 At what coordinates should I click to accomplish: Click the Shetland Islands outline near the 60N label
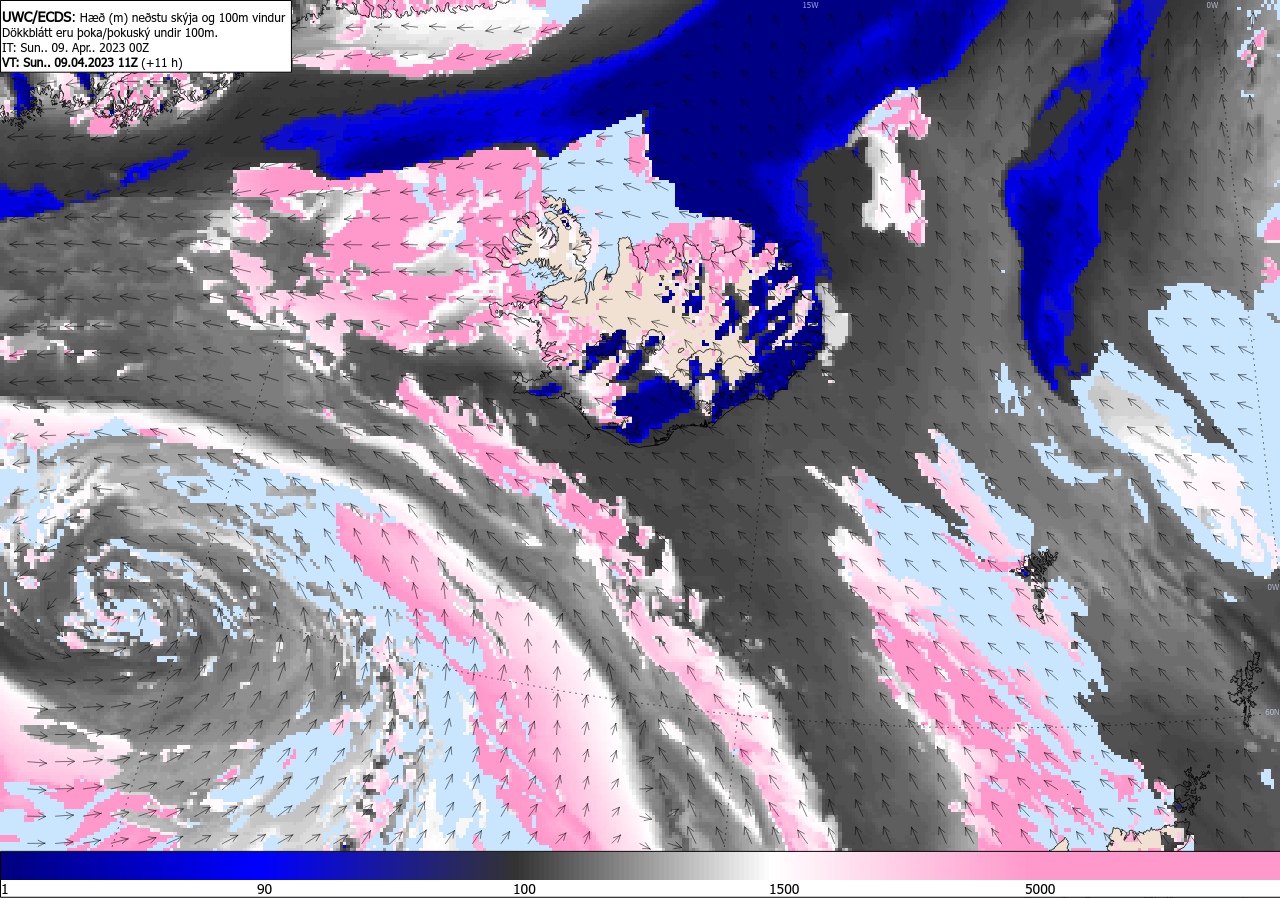pyautogui.click(x=1246, y=690)
